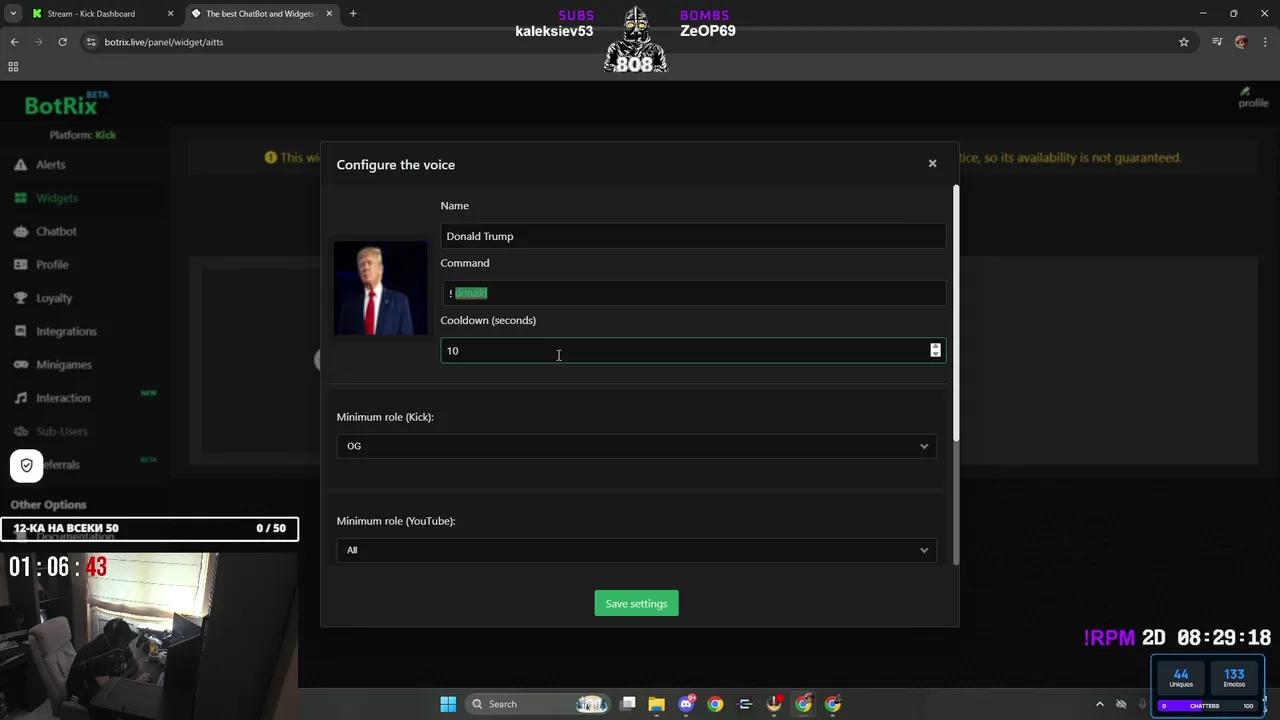The width and height of the screenshot is (1280, 720).
Task: Open Chatbot in the sidebar
Action: point(56,231)
